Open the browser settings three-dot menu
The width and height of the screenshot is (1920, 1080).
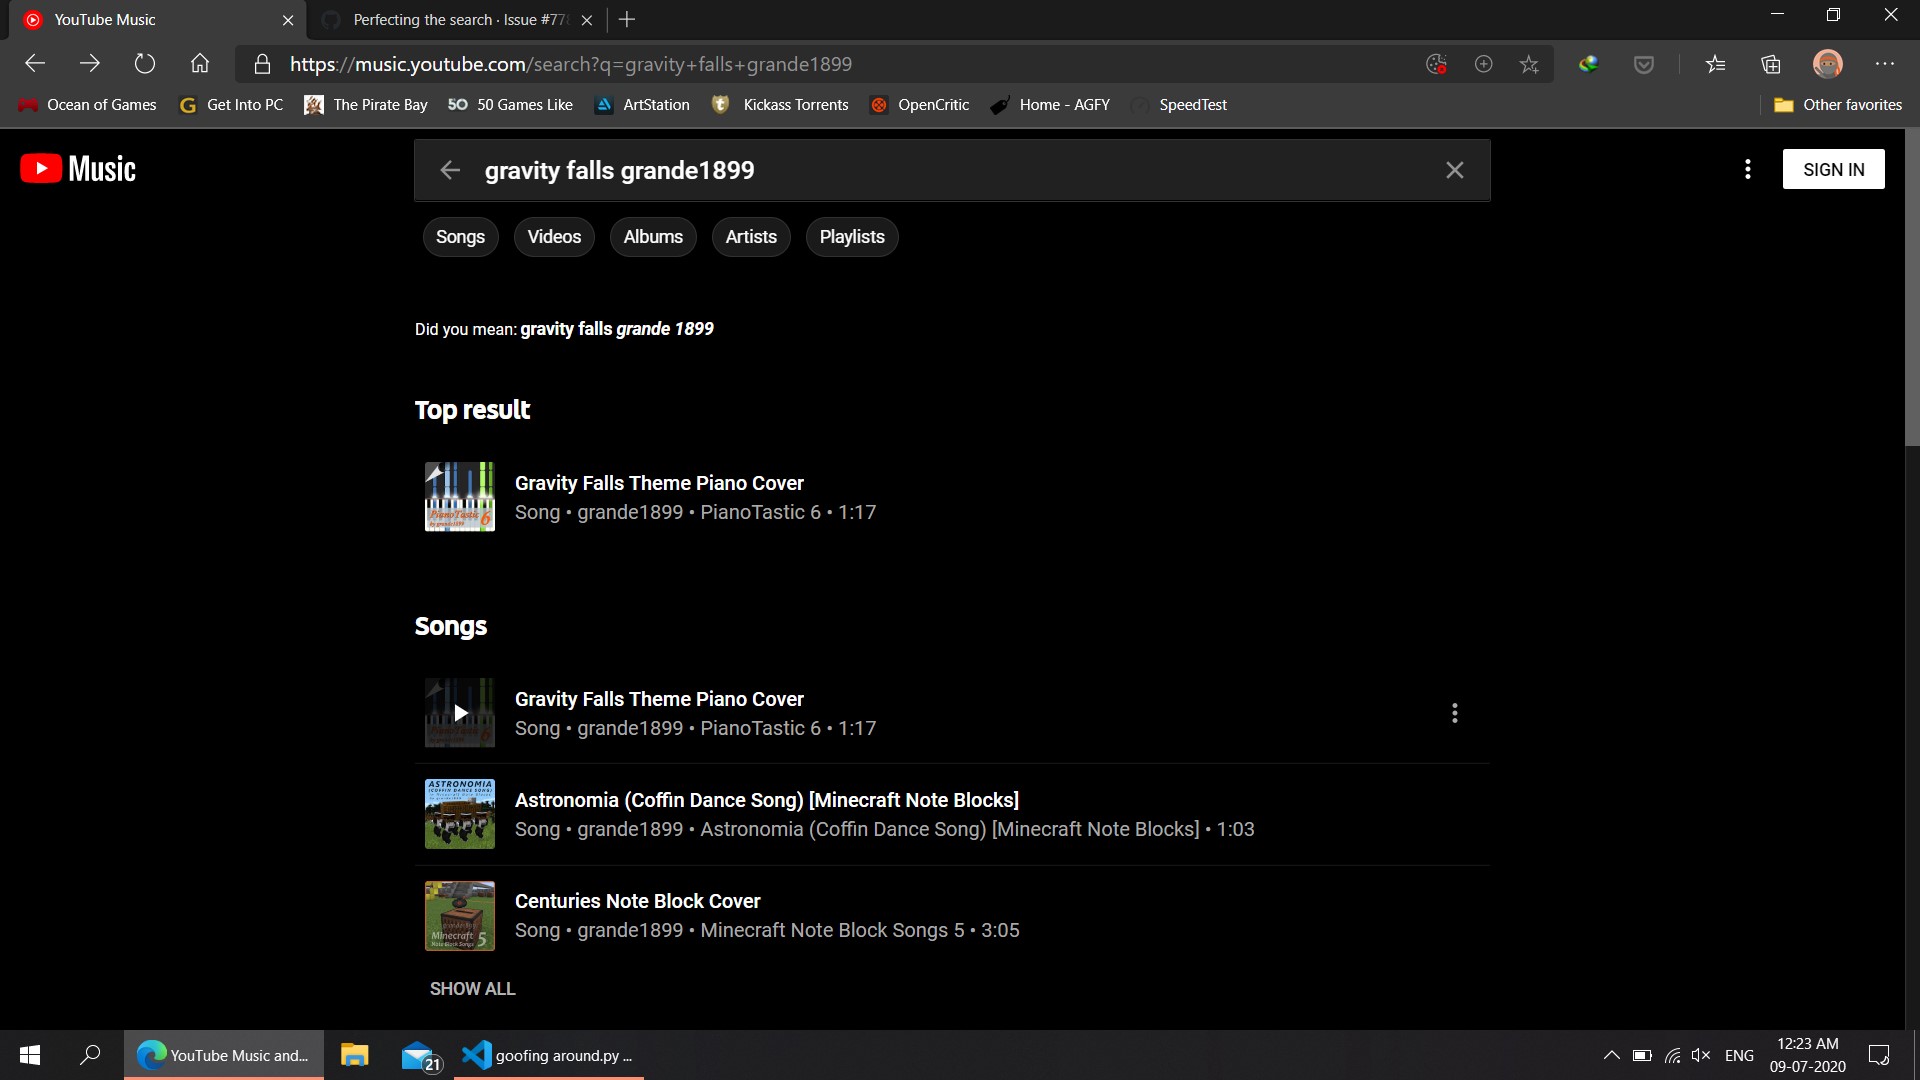[1886, 63]
